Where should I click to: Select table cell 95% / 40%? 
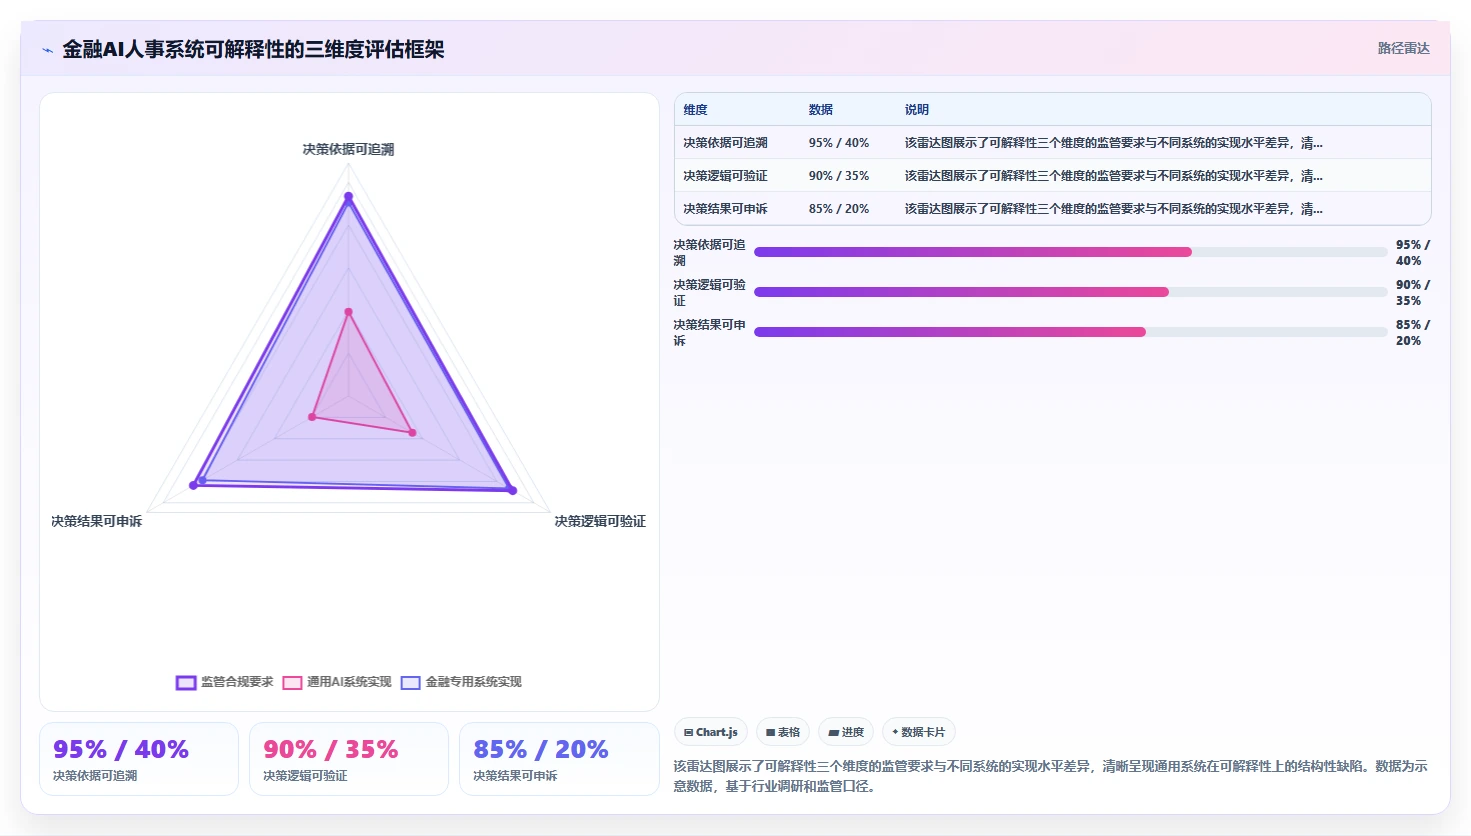839,143
